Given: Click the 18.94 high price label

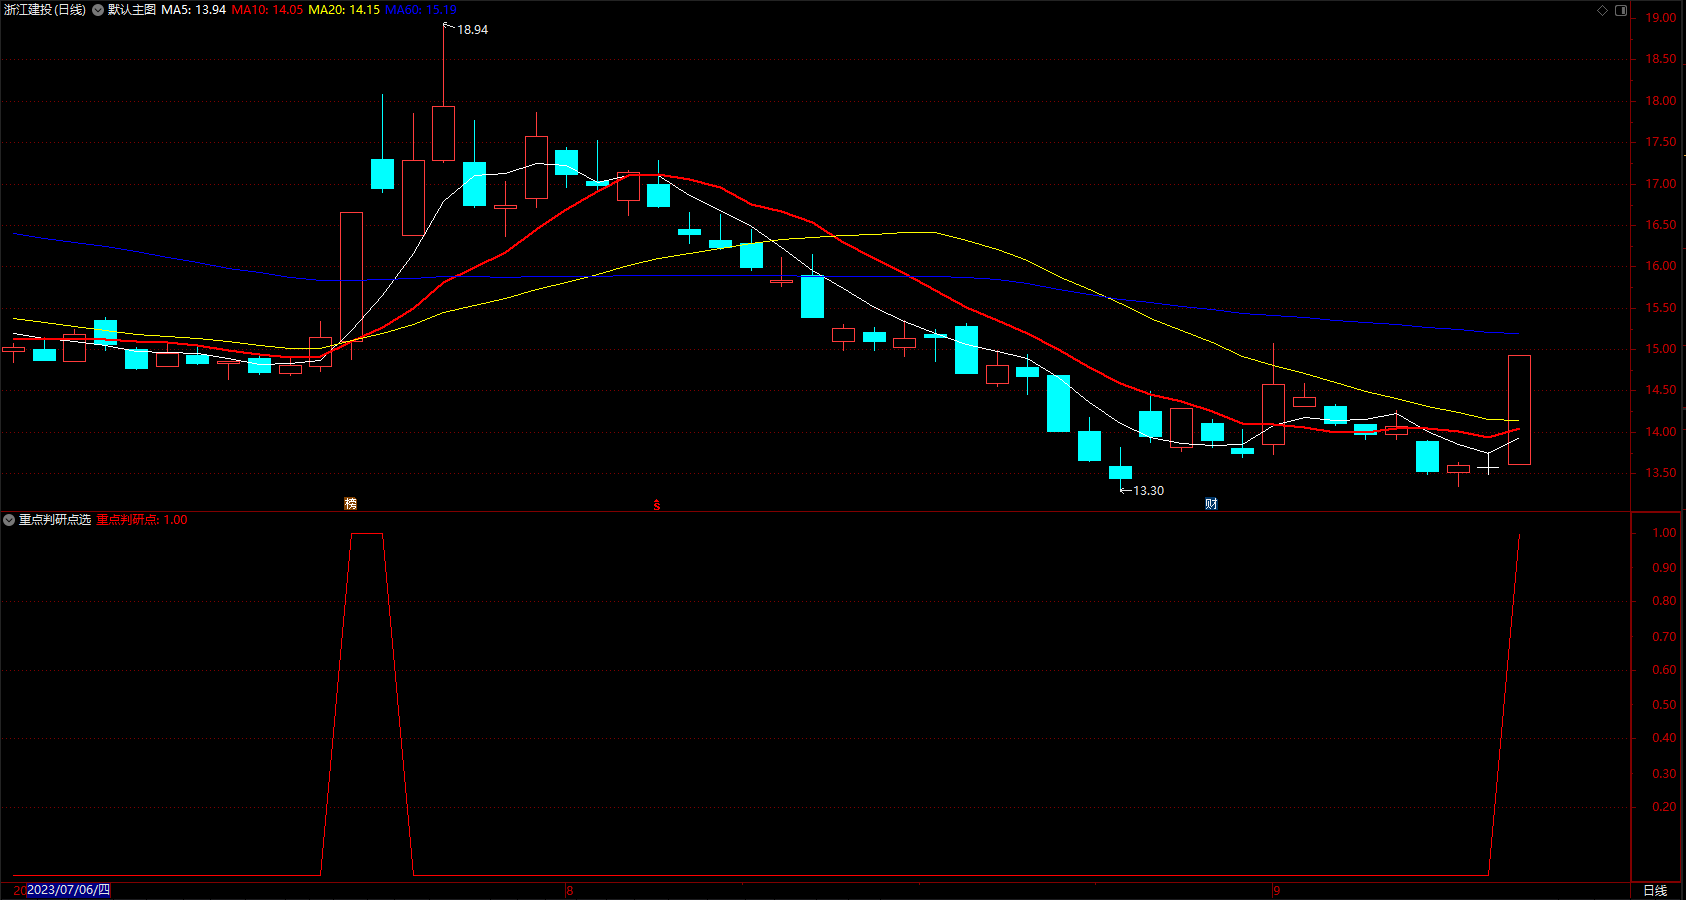Looking at the screenshot, I should 473,30.
